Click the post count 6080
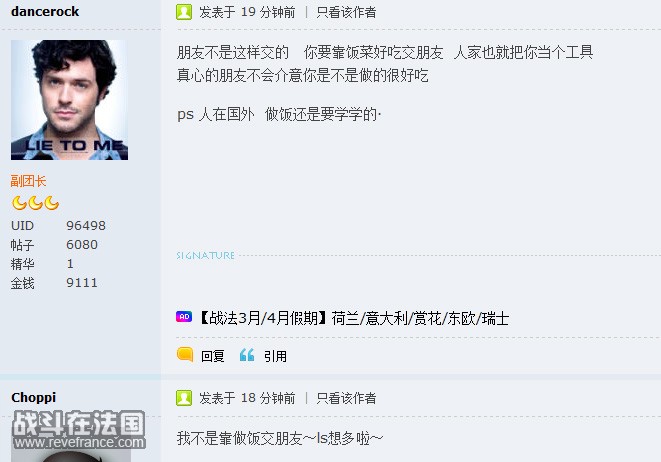This screenshot has width=661, height=462. tap(82, 244)
